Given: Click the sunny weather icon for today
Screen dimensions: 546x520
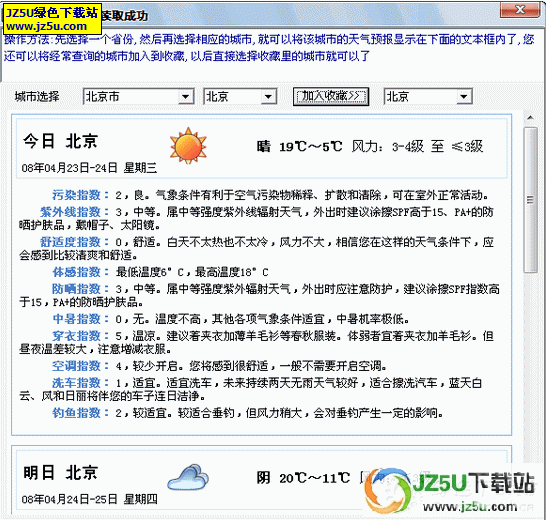Looking at the screenshot, I should (188, 146).
